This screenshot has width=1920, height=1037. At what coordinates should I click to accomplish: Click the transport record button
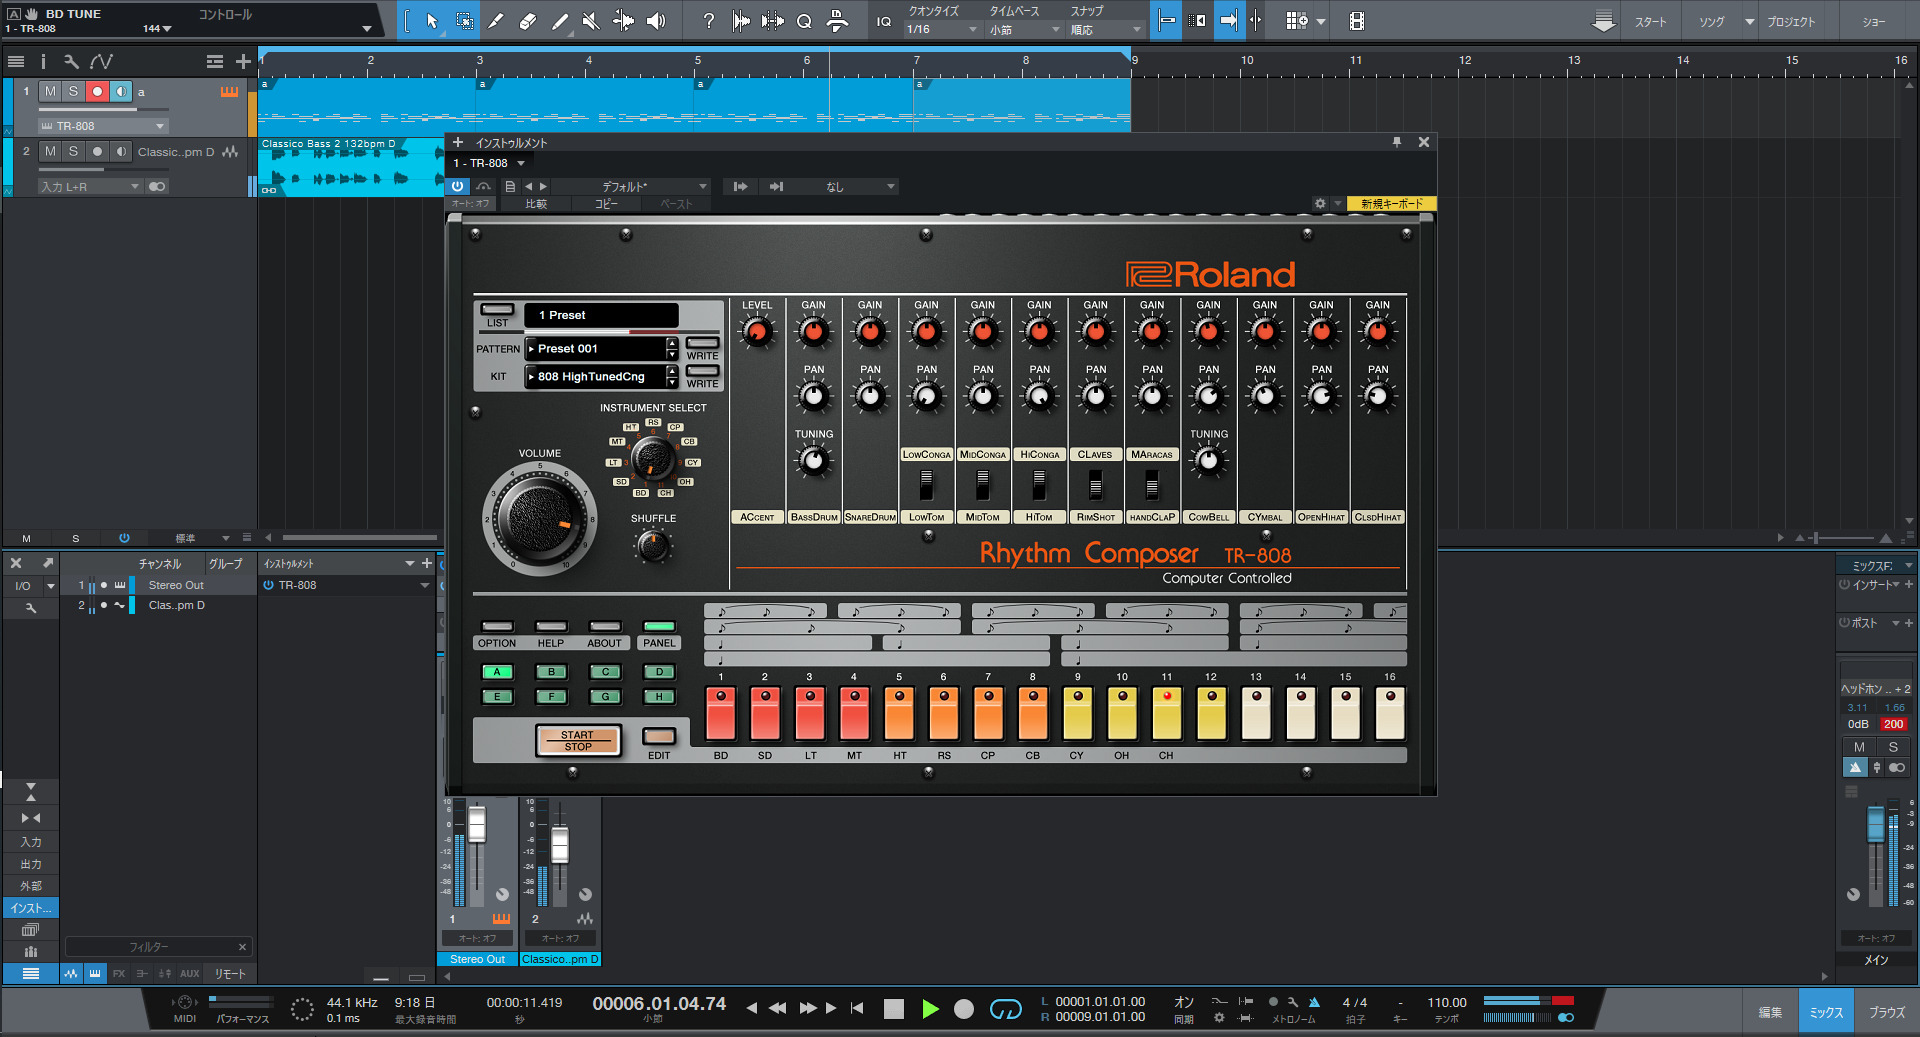click(x=964, y=1009)
